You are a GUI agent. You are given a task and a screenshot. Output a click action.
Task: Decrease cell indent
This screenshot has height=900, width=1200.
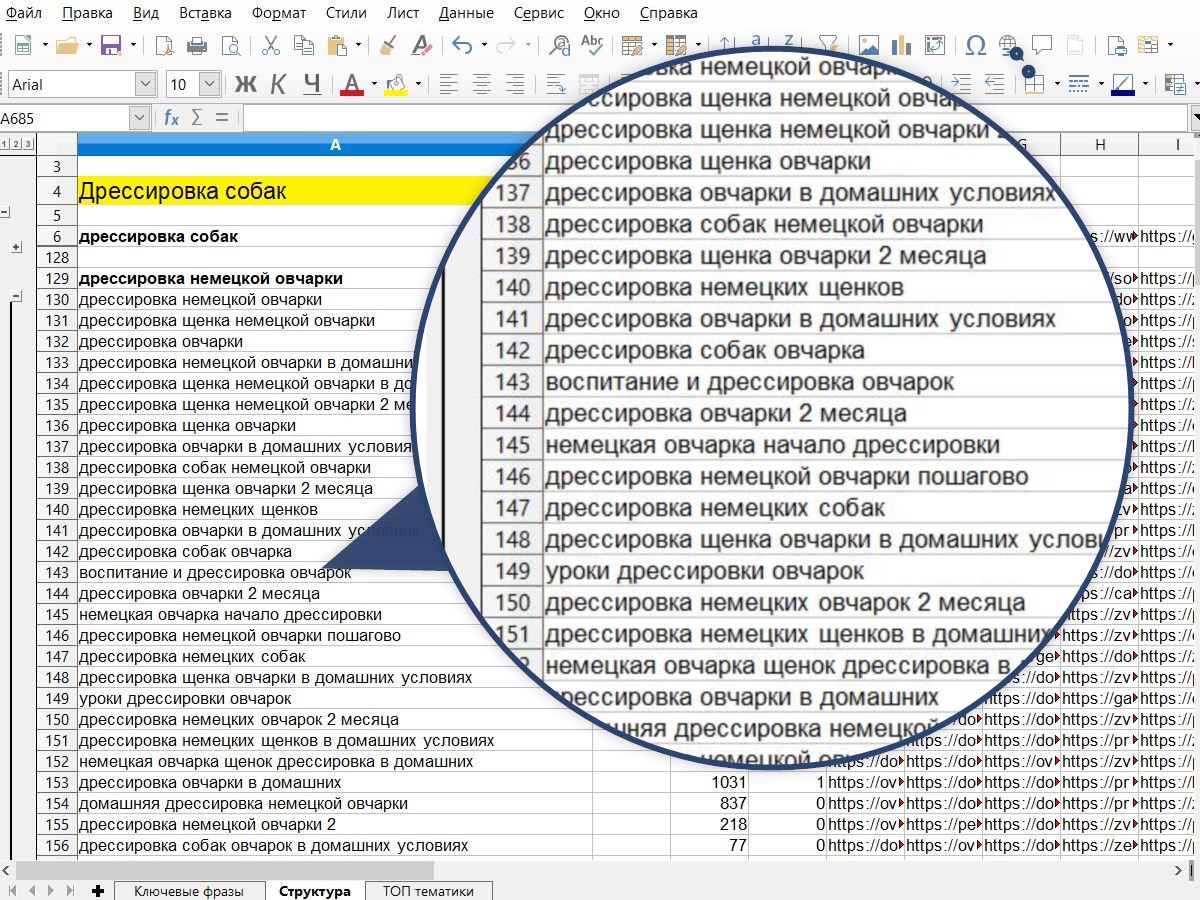click(x=994, y=84)
